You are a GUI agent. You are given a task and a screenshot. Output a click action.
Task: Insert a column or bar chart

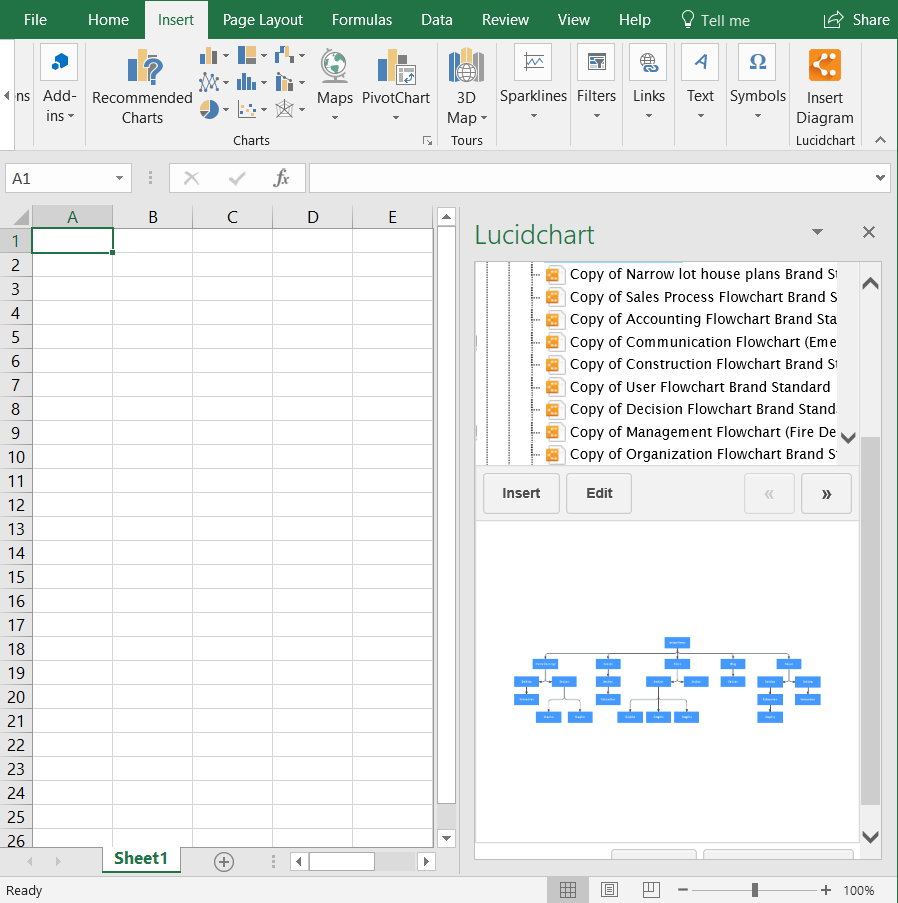click(x=214, y=56)
